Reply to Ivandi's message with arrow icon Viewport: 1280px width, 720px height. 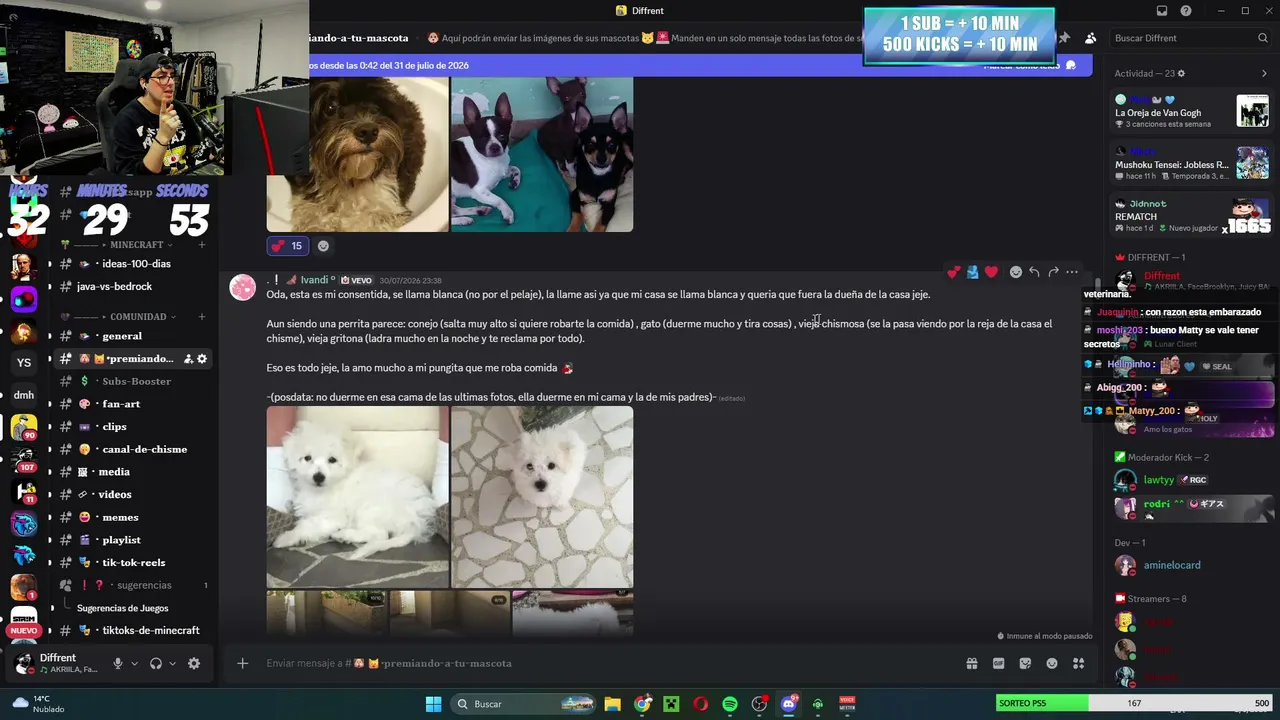point(1034,272)
